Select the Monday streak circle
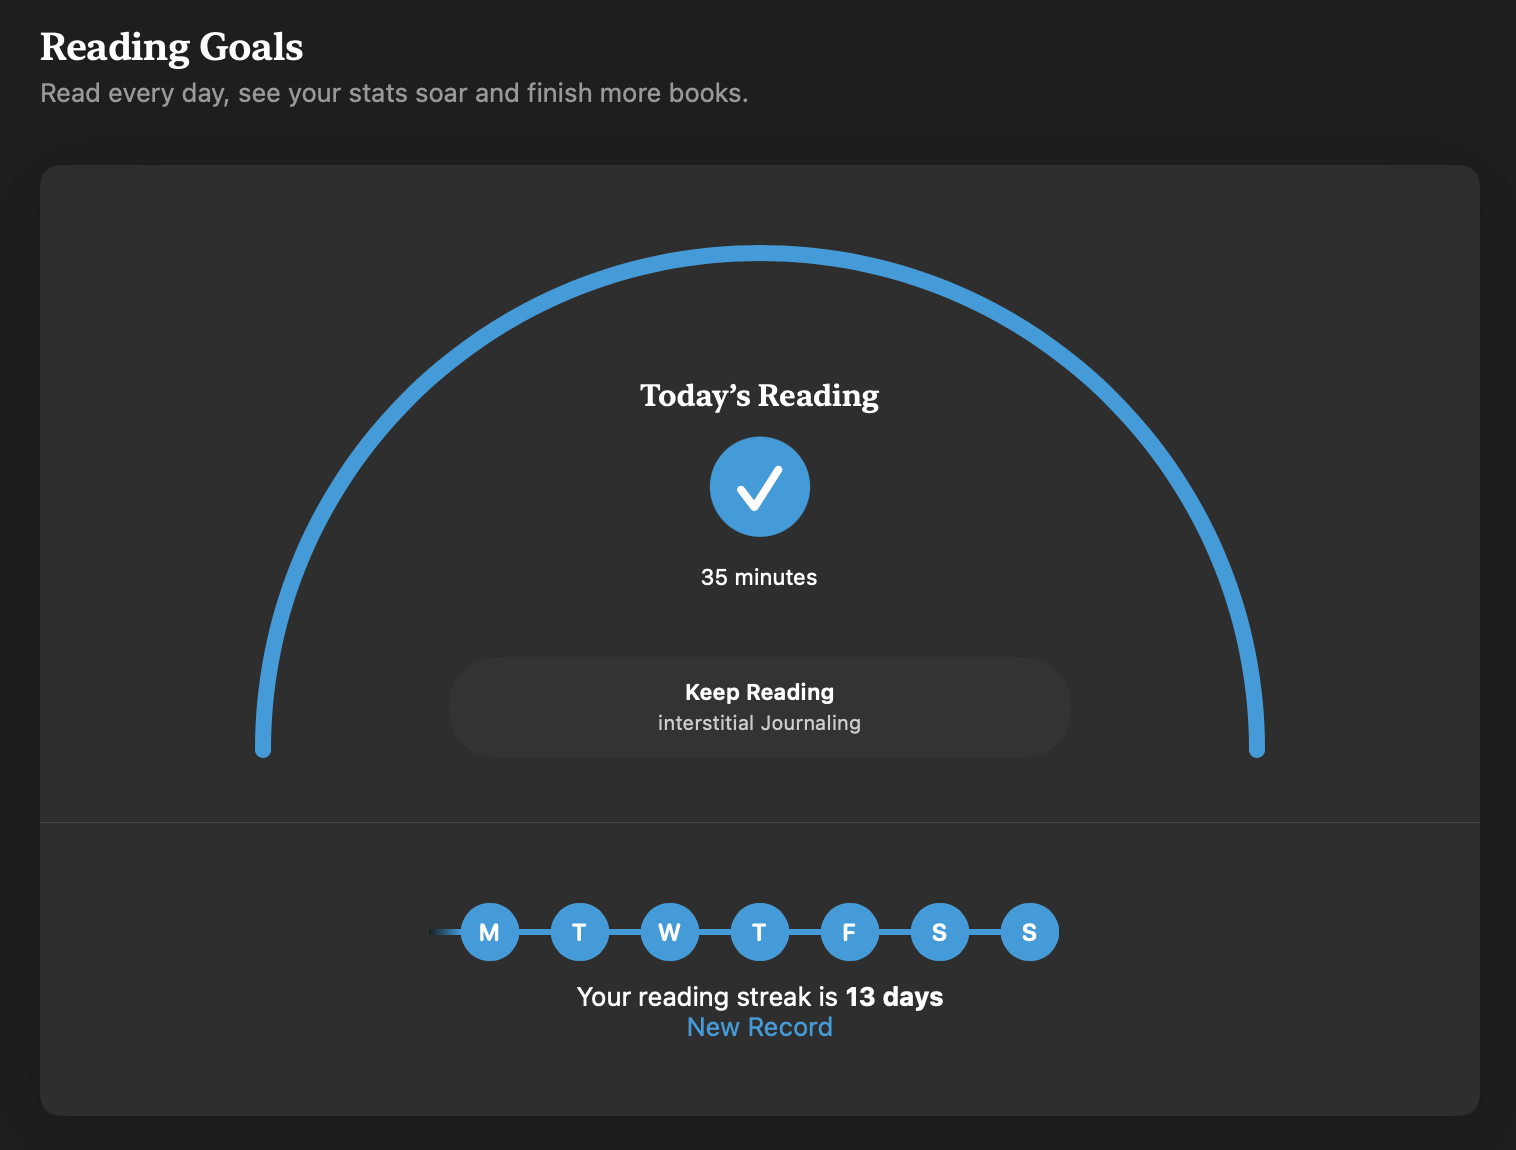 click(489, 932)
